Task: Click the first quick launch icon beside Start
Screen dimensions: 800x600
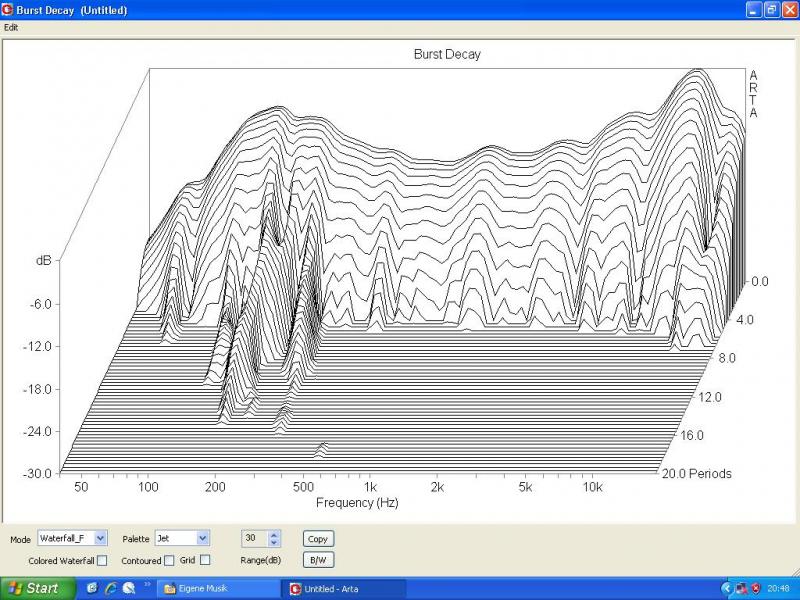Action: (92, 588)
